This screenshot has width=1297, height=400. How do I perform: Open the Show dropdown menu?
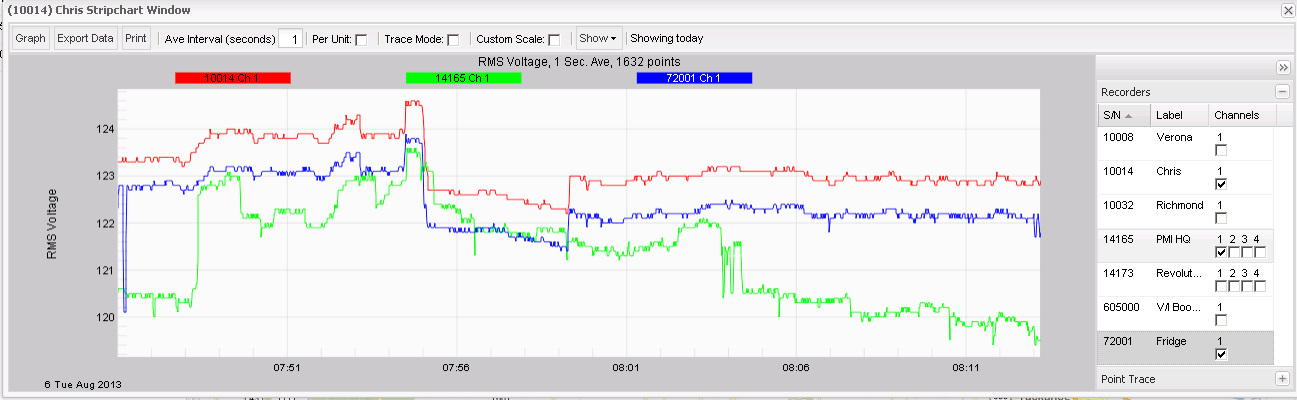tap(597, 39)
